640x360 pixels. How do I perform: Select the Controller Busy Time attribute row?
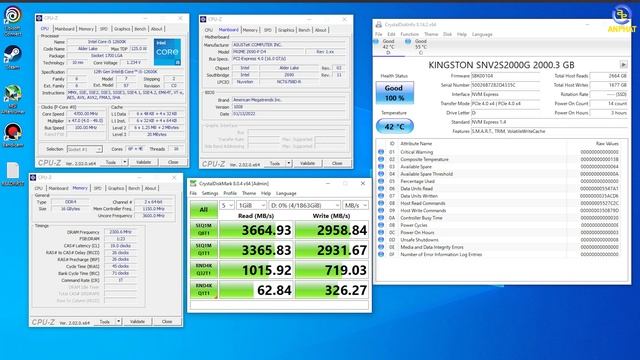[500, 218]
